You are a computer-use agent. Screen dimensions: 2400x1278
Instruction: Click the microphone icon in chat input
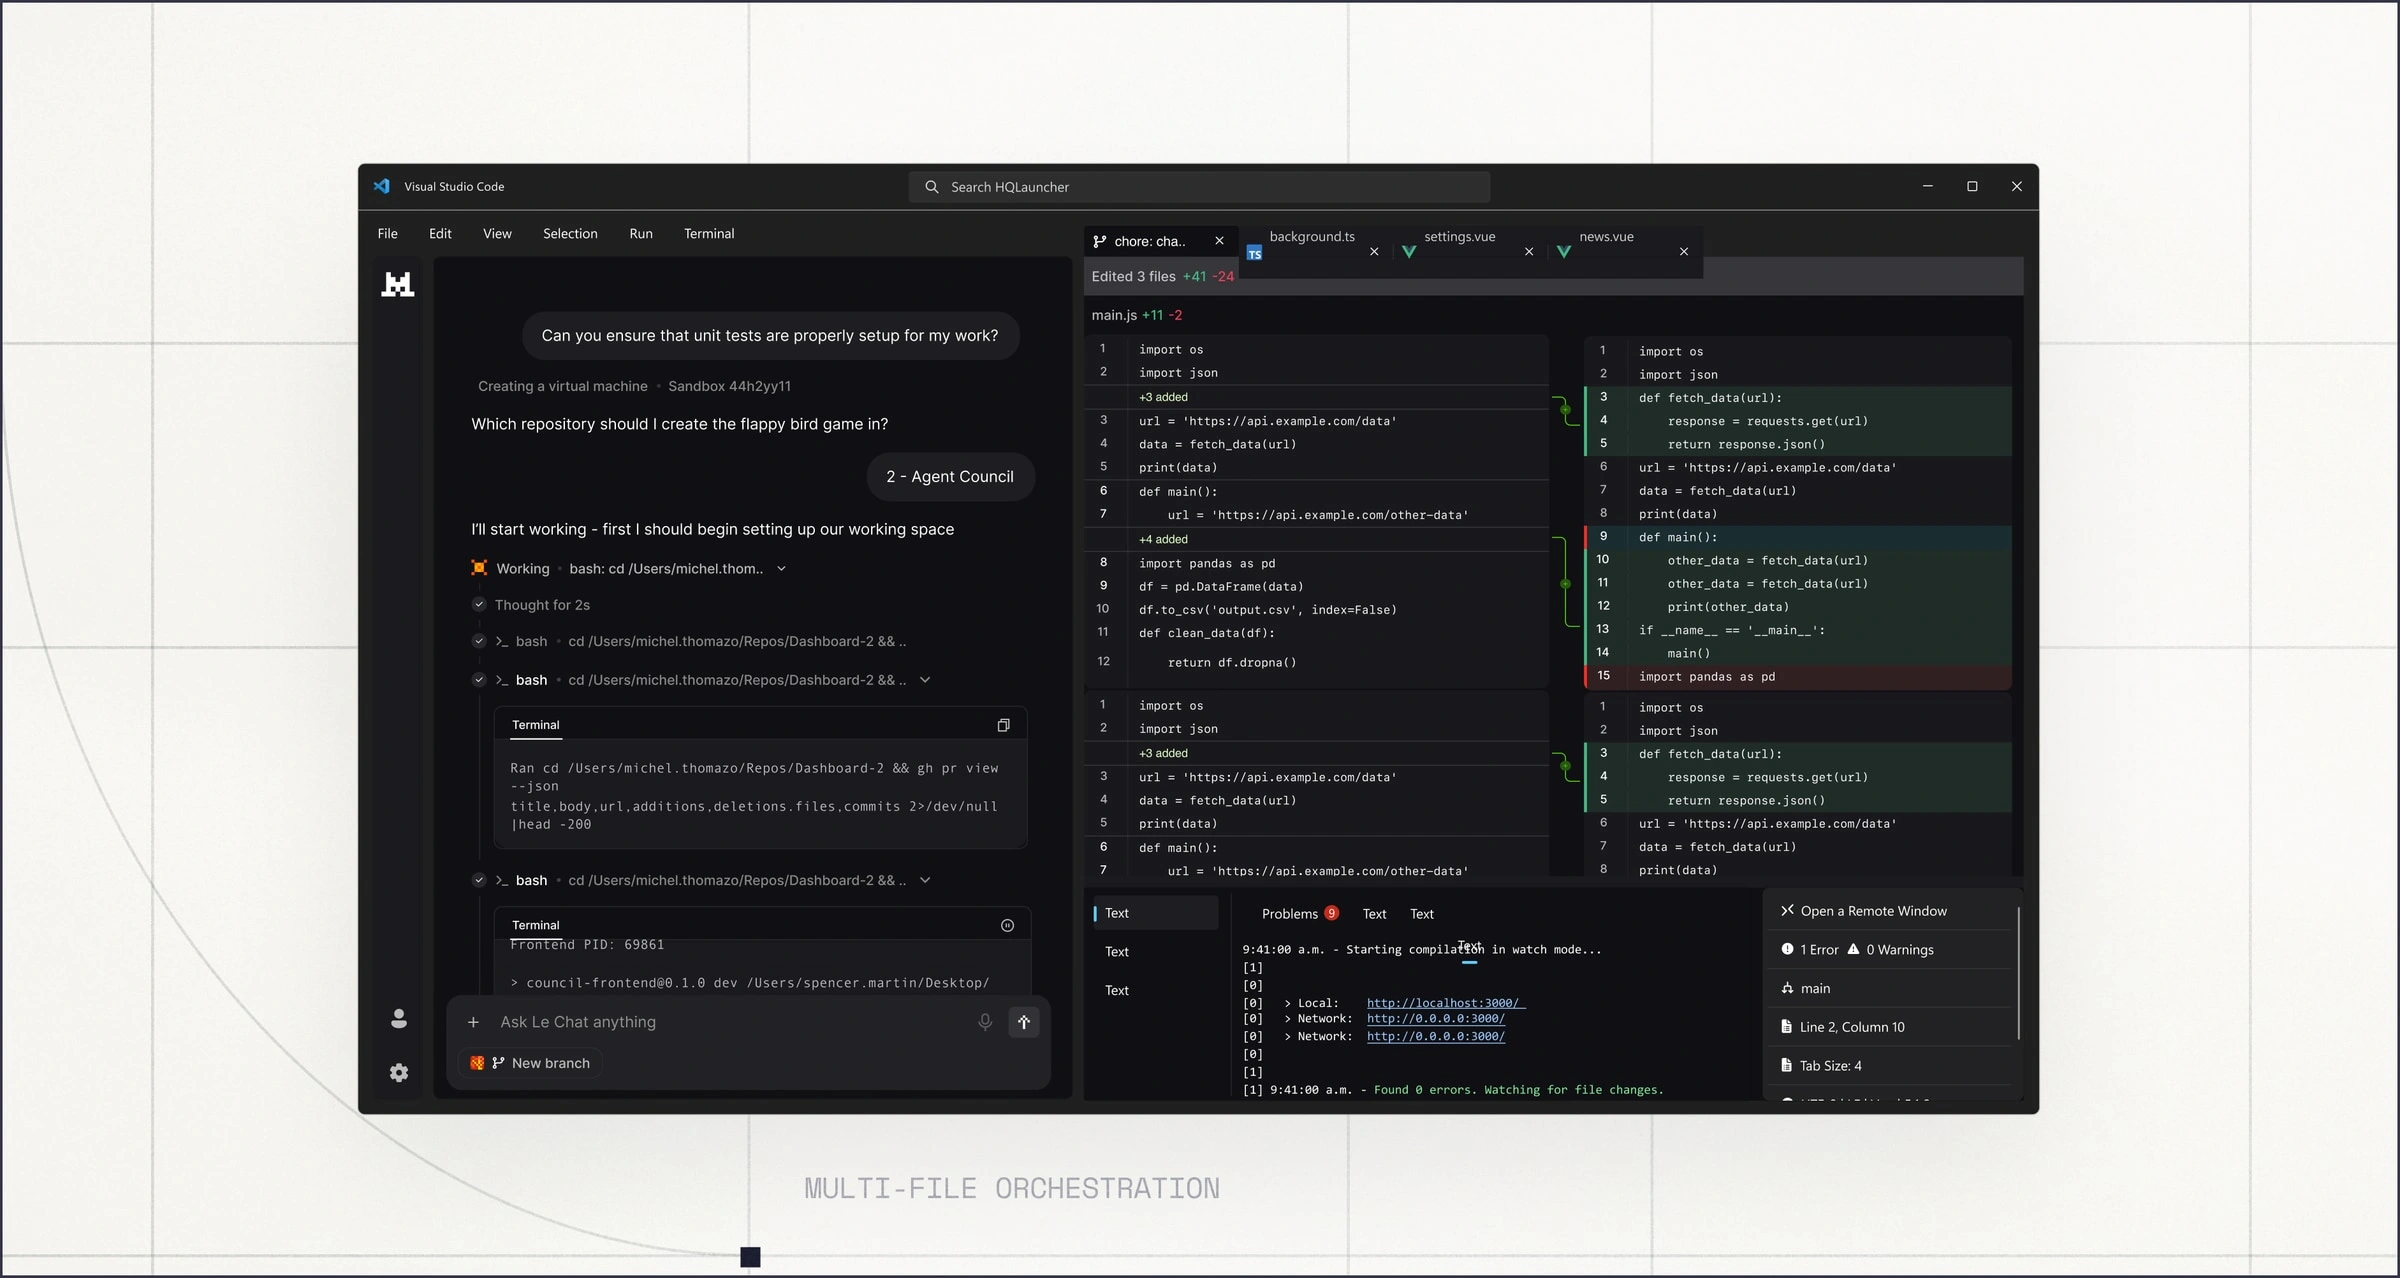point(985,1022)
